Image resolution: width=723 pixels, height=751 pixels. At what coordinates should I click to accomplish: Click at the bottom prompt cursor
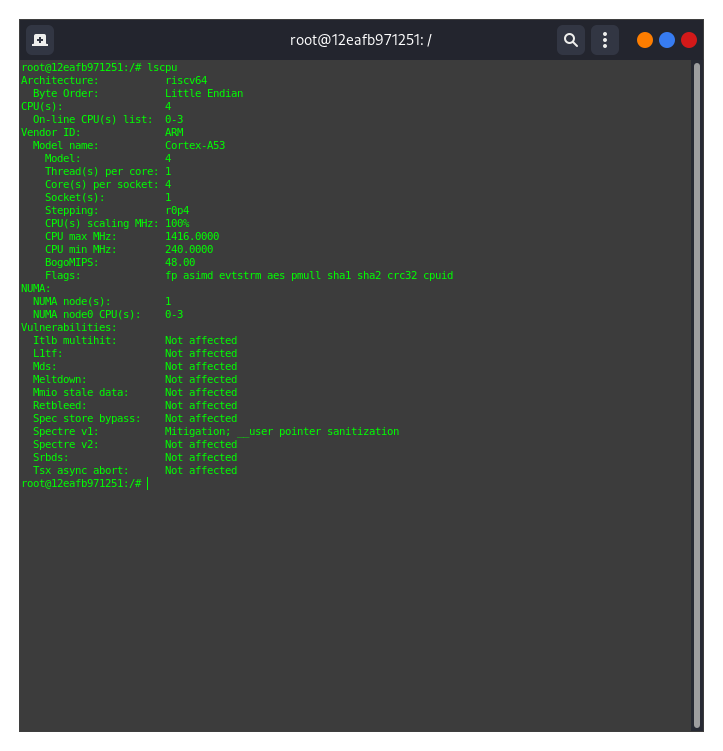pyautogui.click(x=147, y=483)
